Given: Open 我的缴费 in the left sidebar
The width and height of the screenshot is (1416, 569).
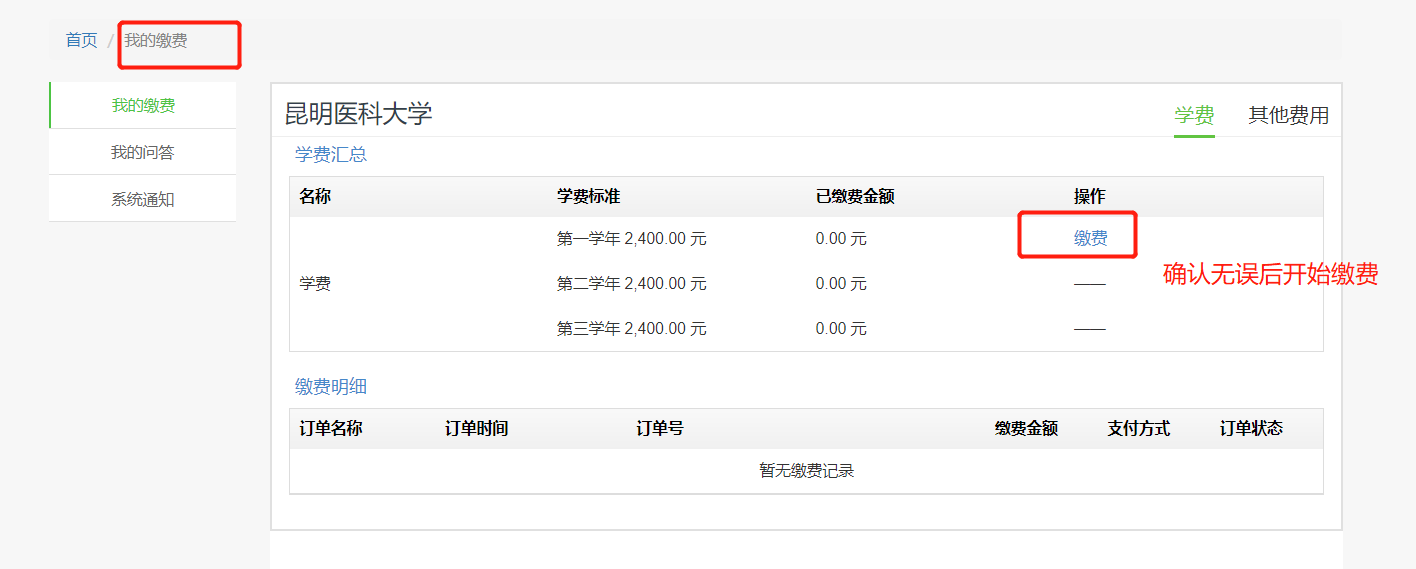Looking at the screenshot, I should point(143,106).
